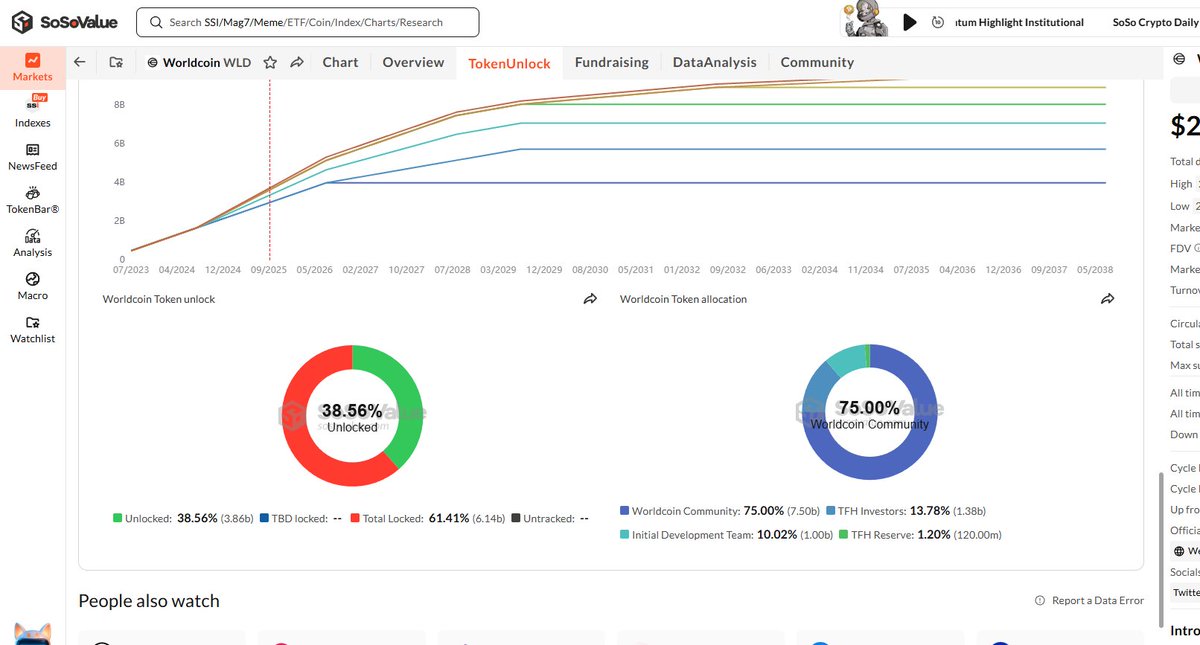Click the Highlight Institutional ticker text
The width and height of the screenshot is (1200, 645).
point(1019,22)
